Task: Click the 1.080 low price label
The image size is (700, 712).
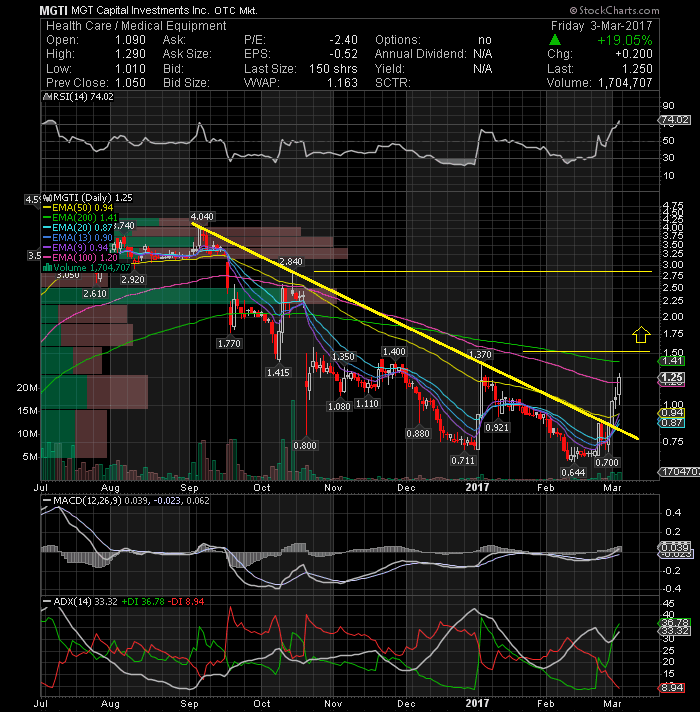Action: pos(340,406)
